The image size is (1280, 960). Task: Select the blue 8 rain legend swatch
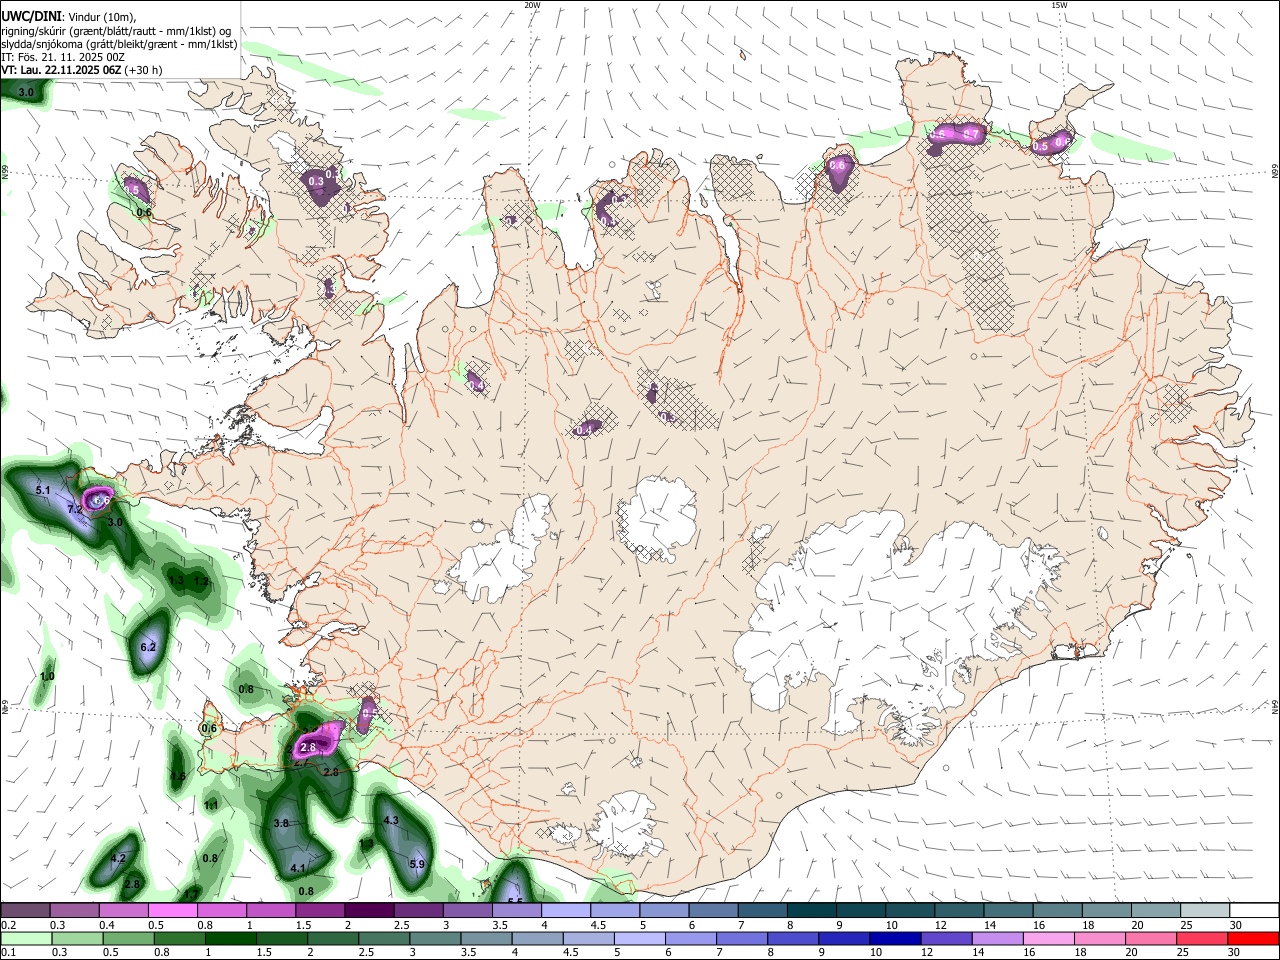click(793, 938)
